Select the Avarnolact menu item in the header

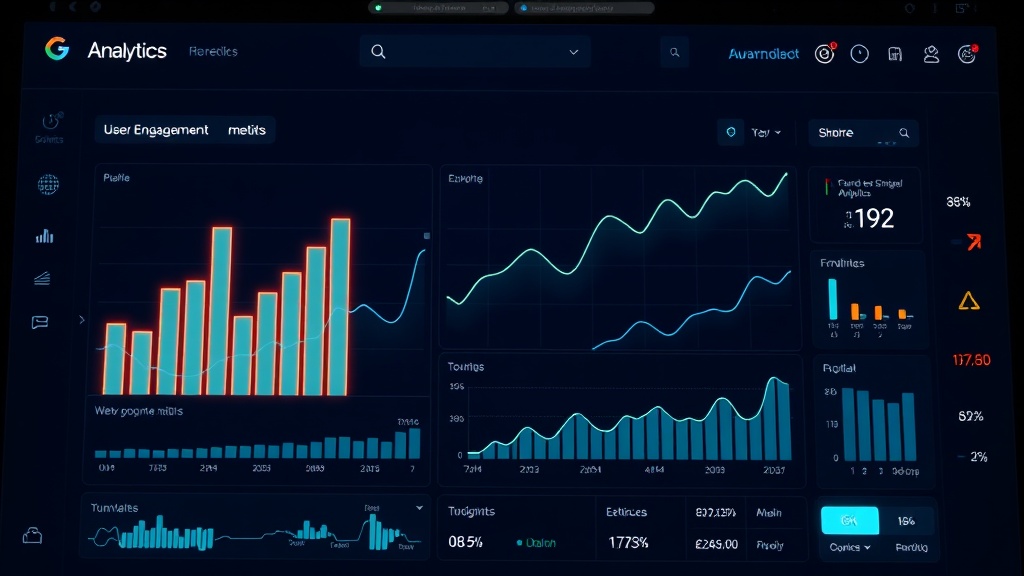tap(763, 55)
